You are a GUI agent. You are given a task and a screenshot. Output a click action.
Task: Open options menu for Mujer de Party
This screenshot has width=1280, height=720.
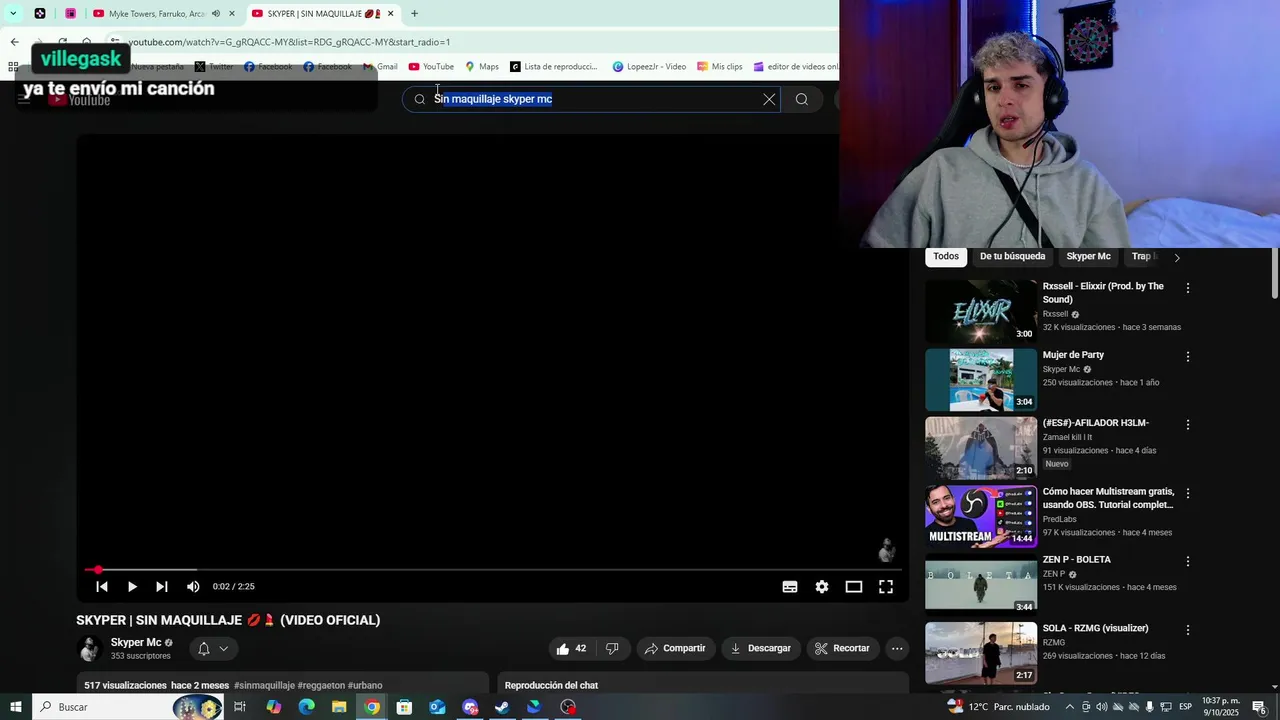tap(1188, 357)
